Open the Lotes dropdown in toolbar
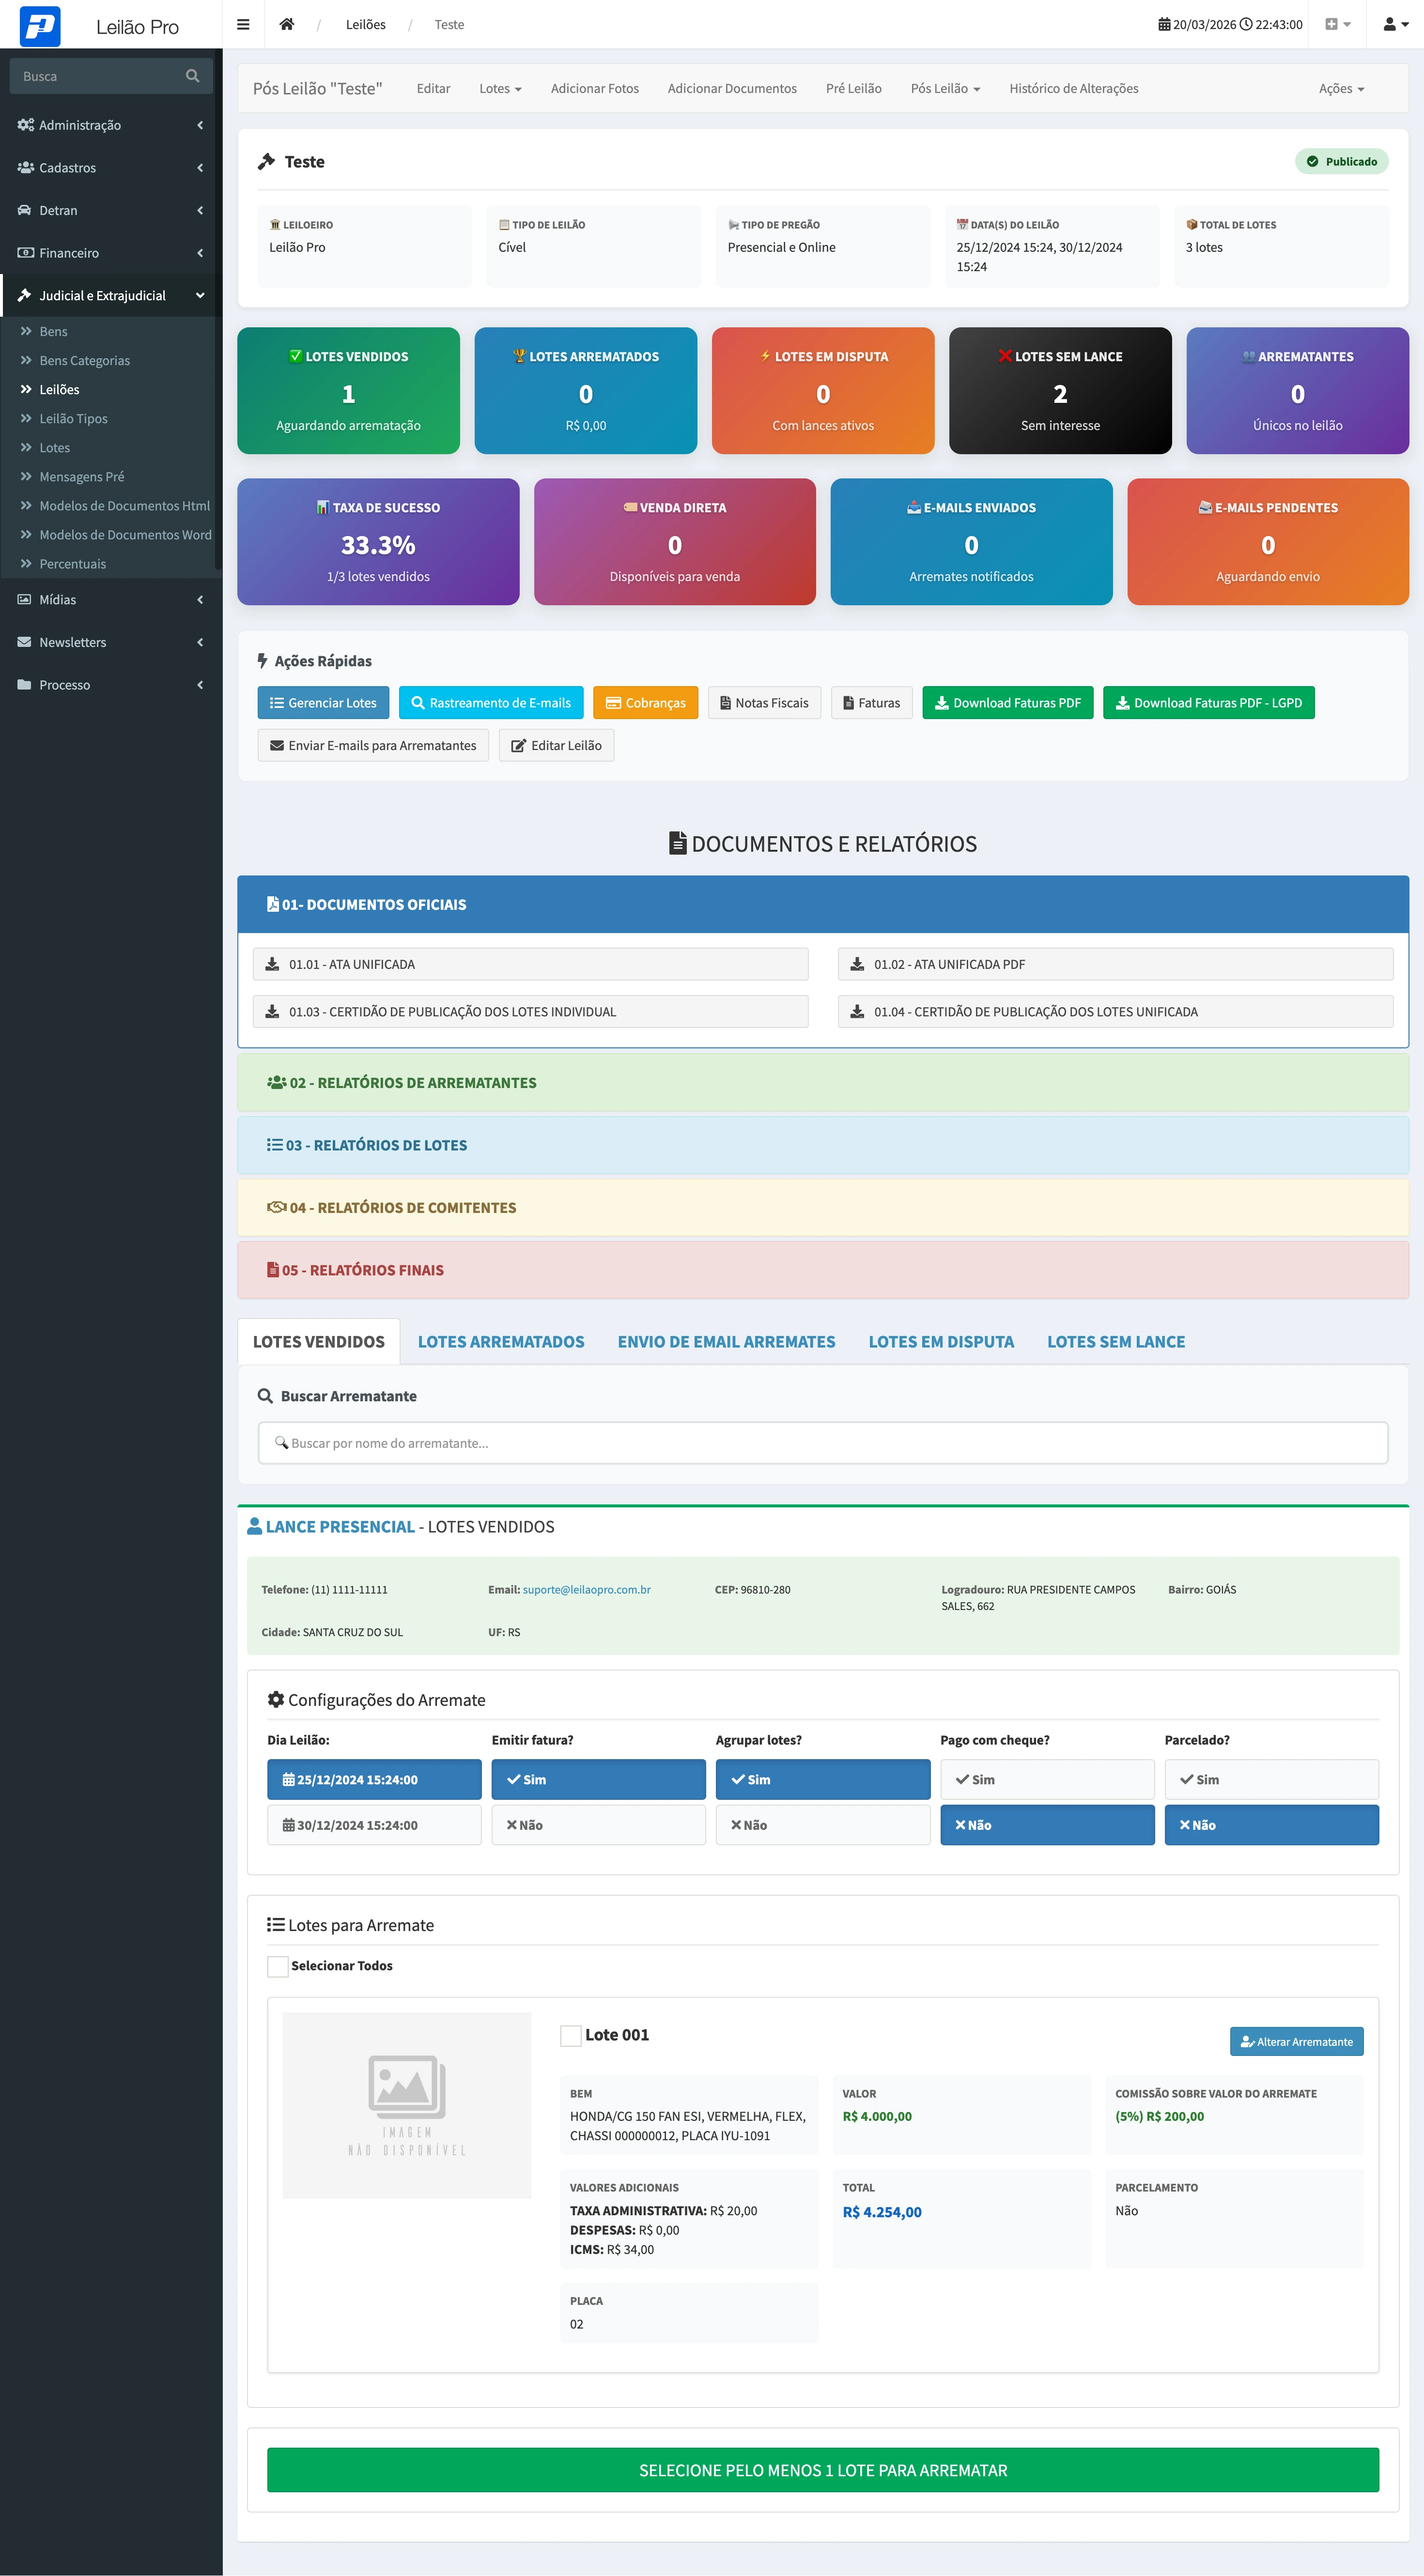The height and width of the screenshot is (2576, 1424). pos(500,88)
